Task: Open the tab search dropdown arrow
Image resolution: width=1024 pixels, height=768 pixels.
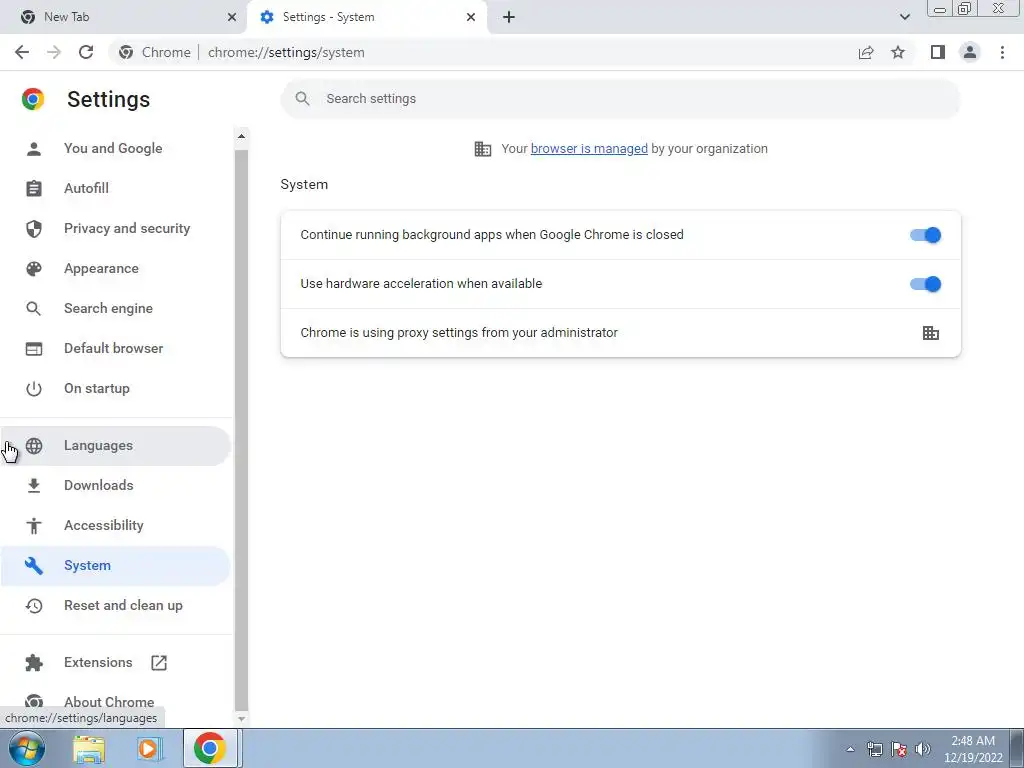Action: pos(904,17)
